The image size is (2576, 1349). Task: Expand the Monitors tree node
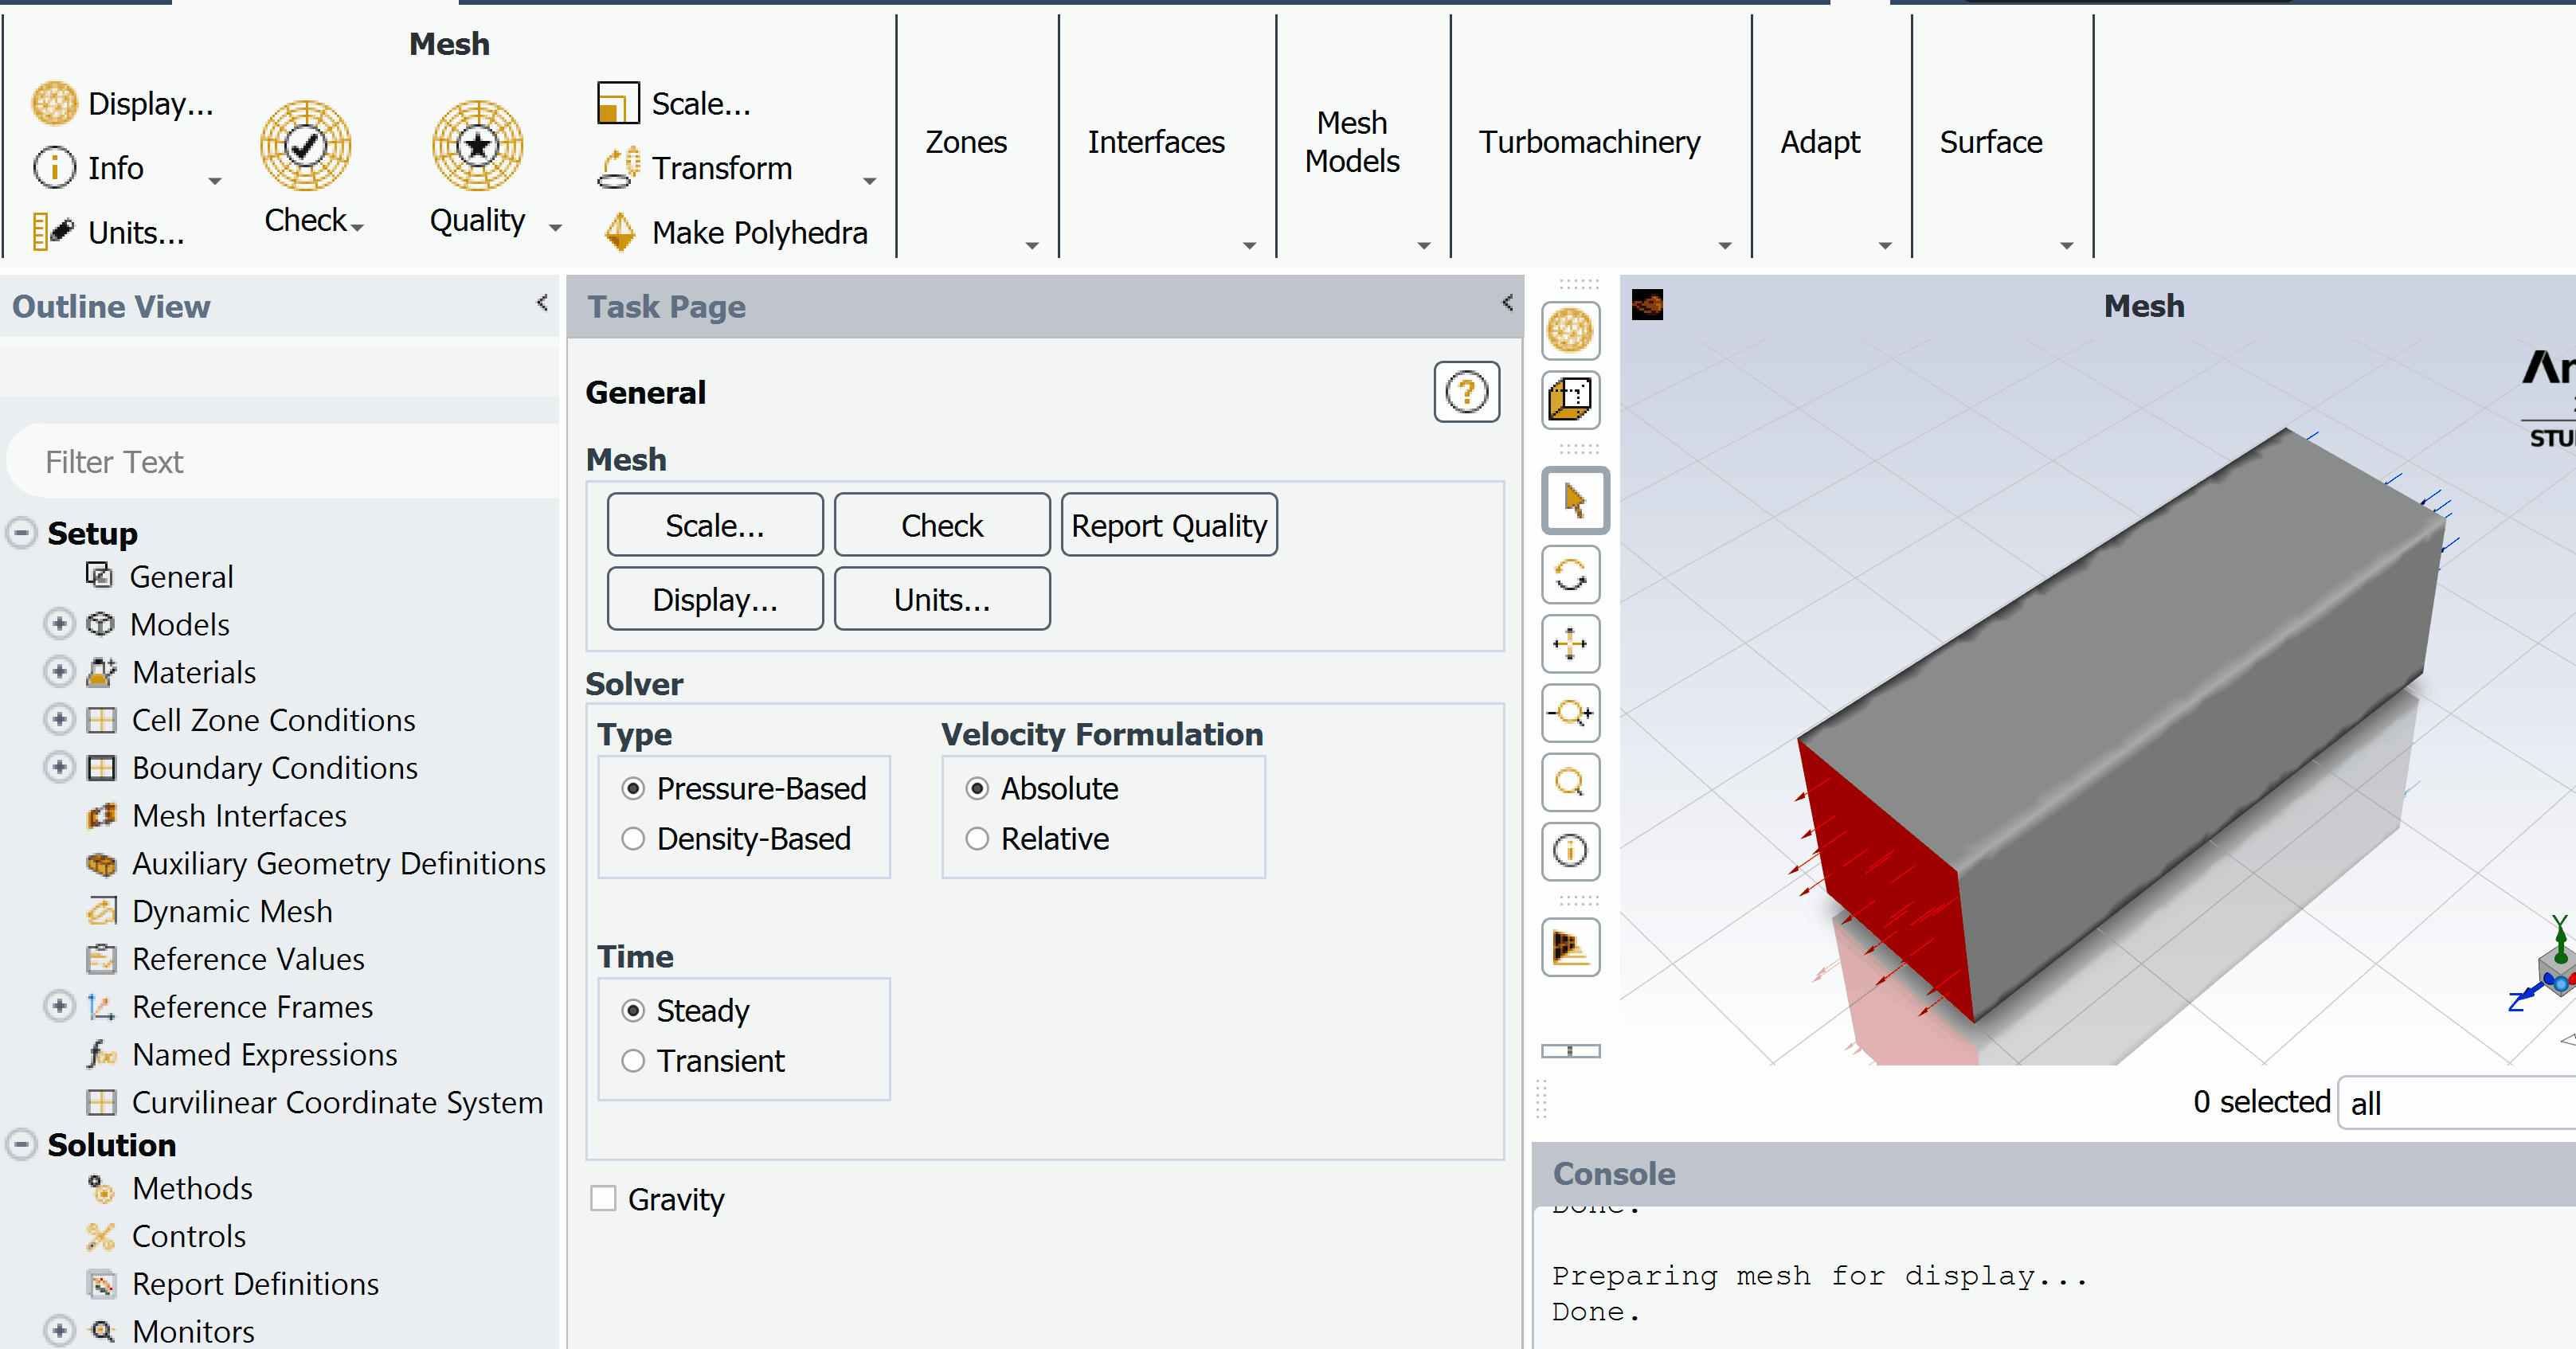pyautogui.click(x=59, y=1331)
